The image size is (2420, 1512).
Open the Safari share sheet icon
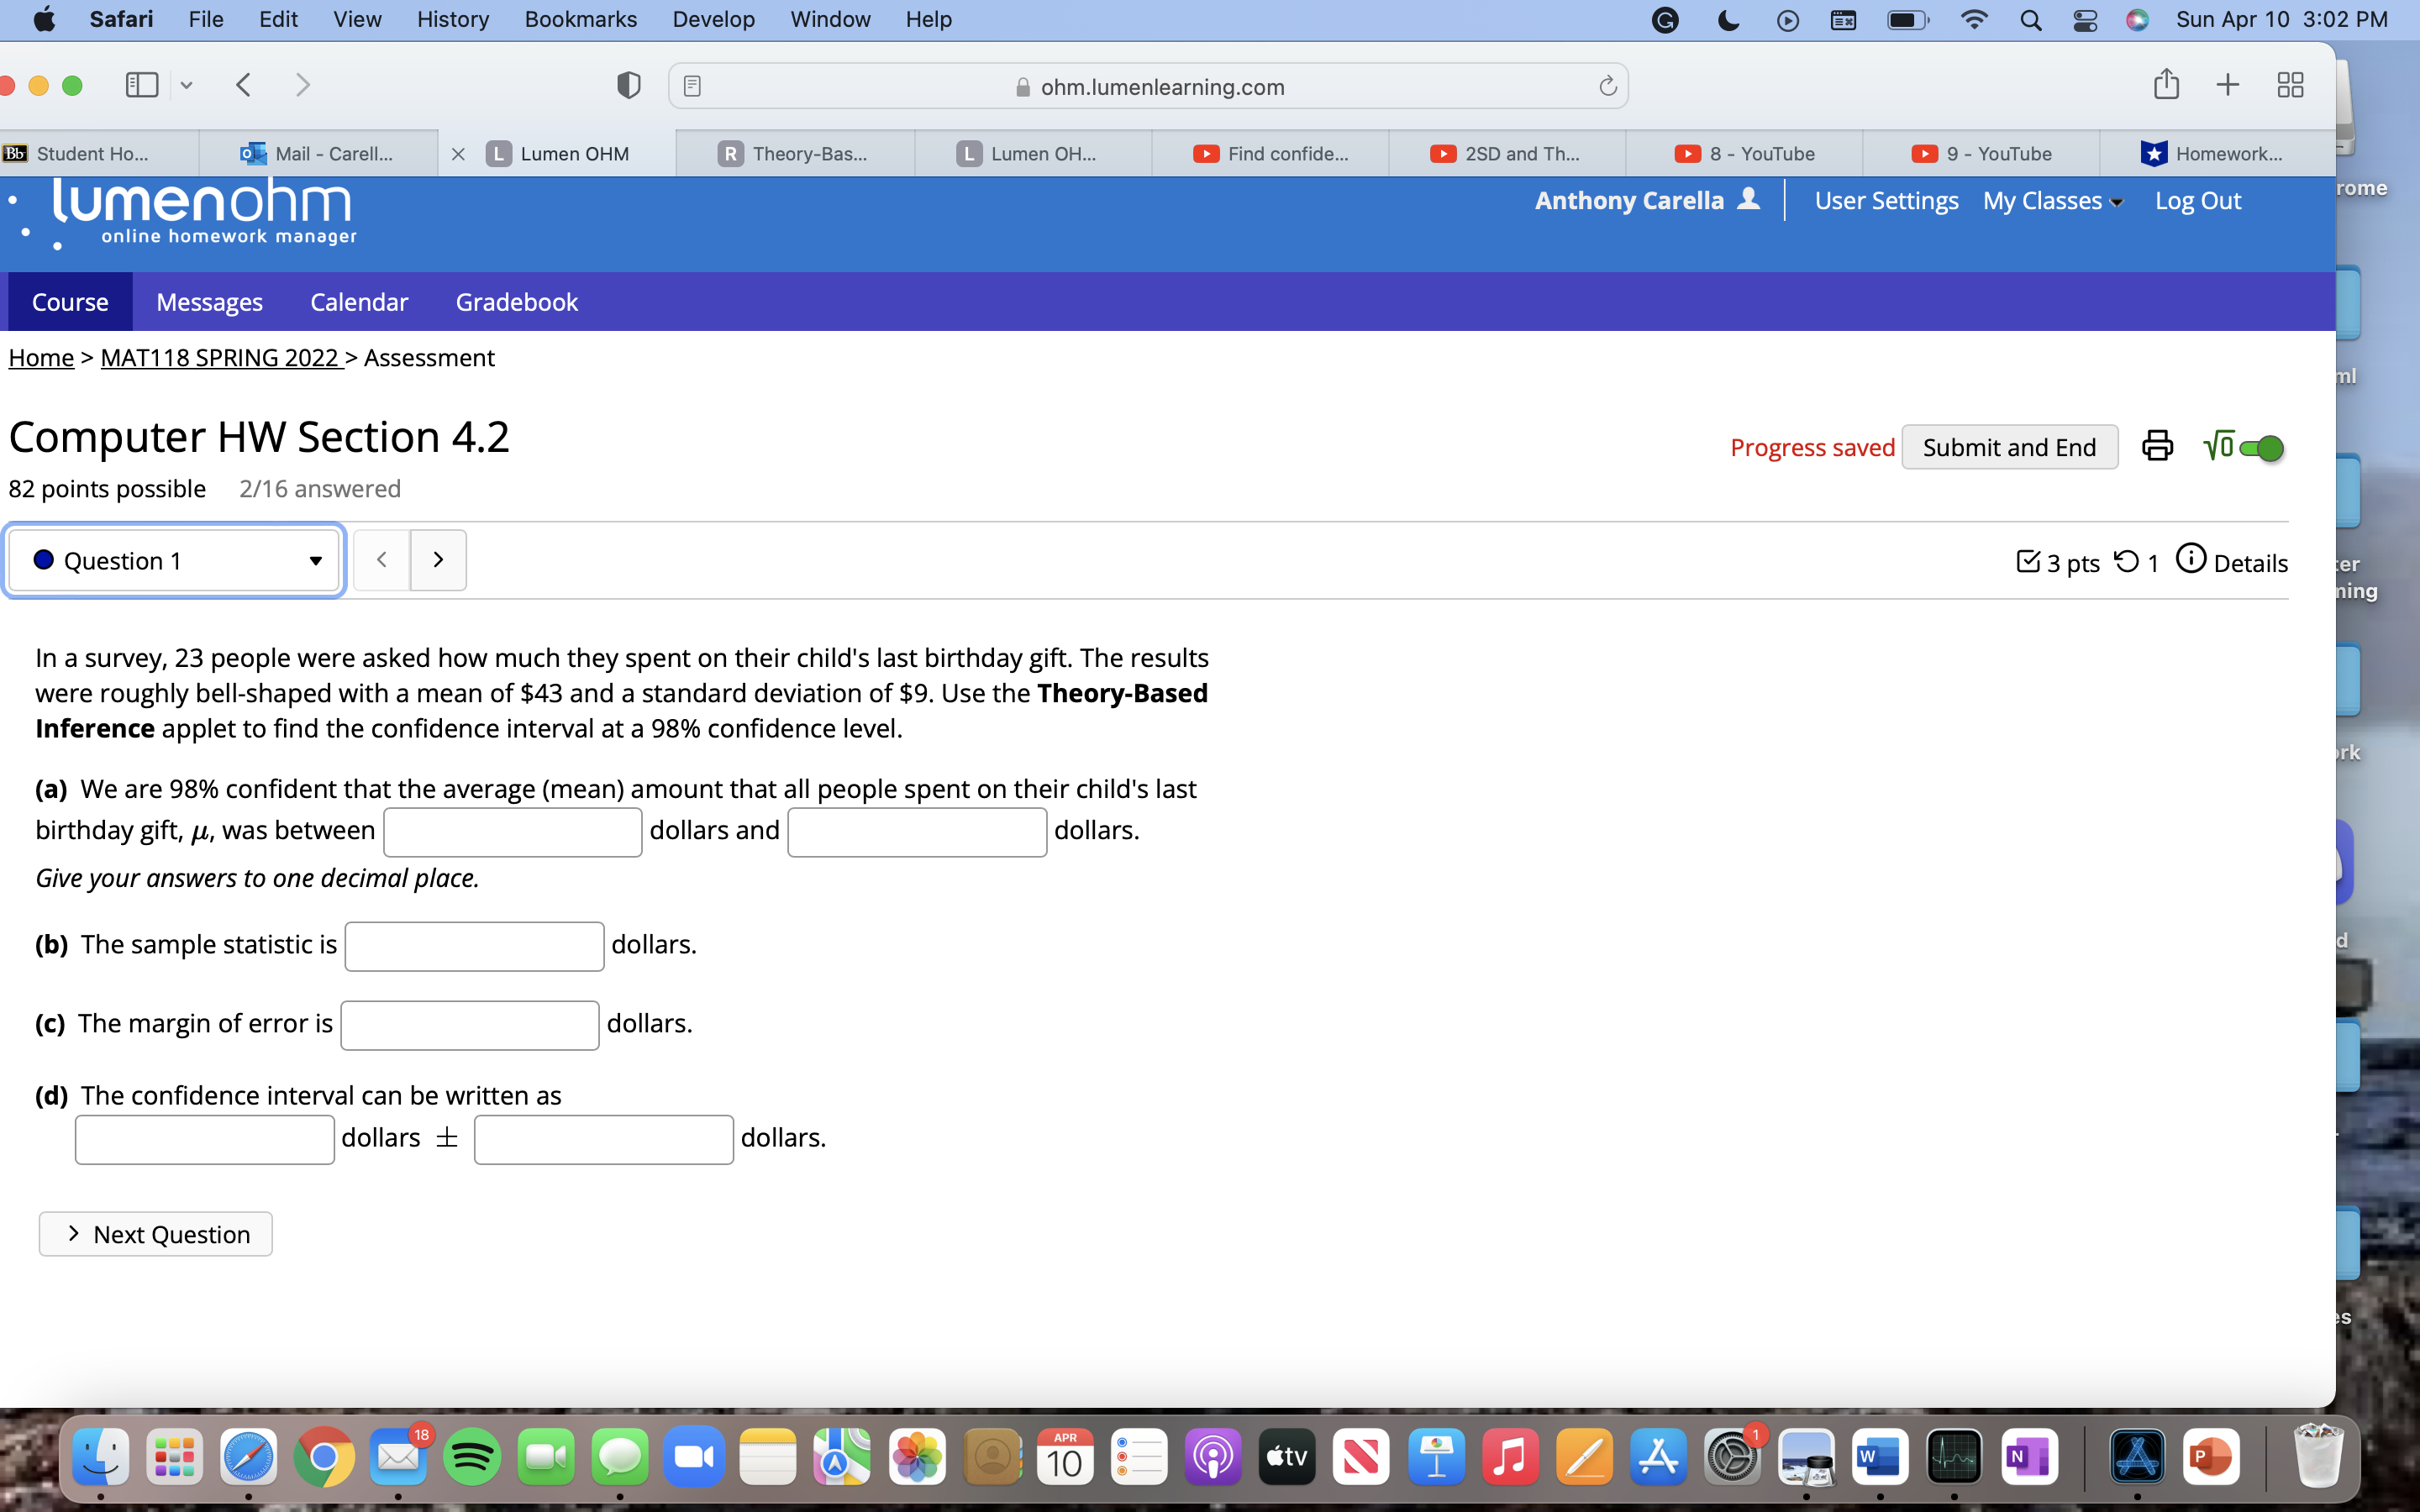[x=2166, y=85]
